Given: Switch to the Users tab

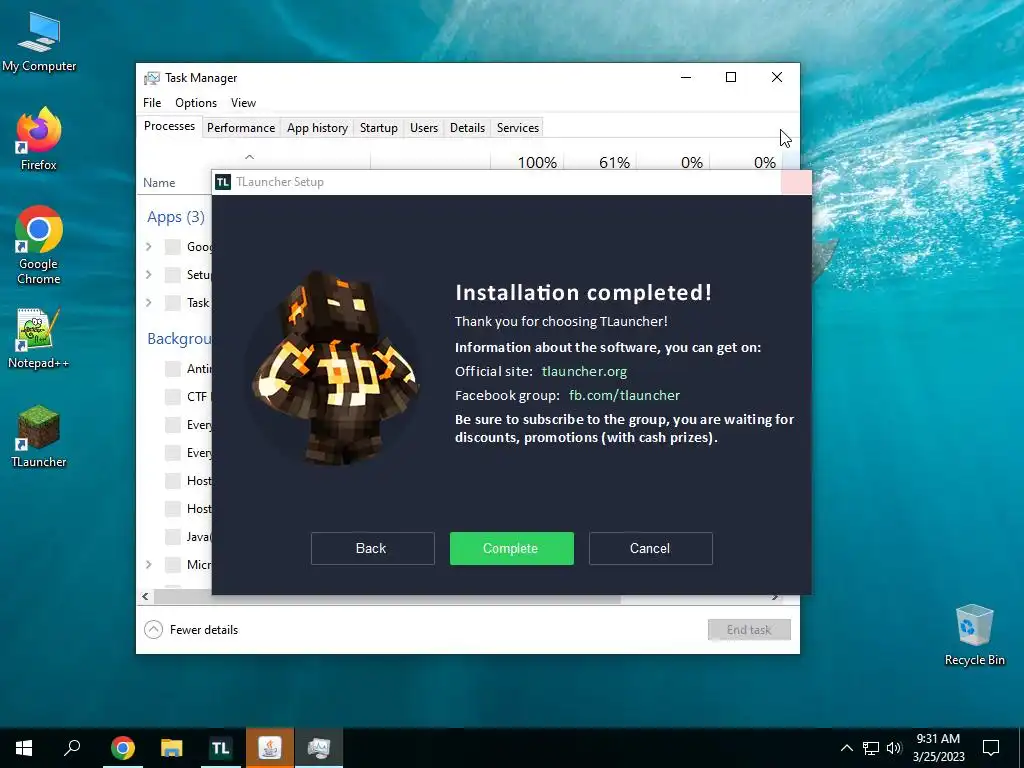Looking at the screenshot, I should tap(424, 128).
